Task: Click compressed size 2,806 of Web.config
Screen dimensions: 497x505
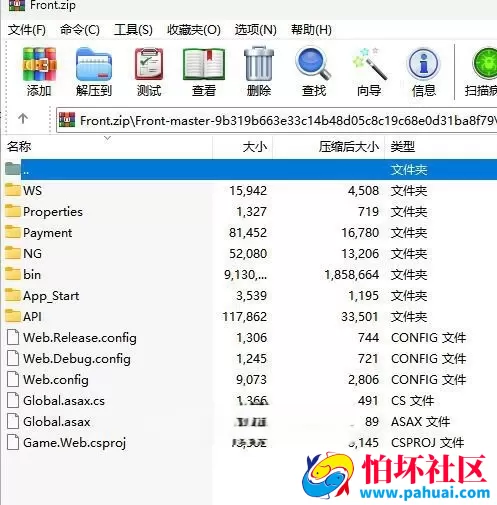Action: coord(363,380)
